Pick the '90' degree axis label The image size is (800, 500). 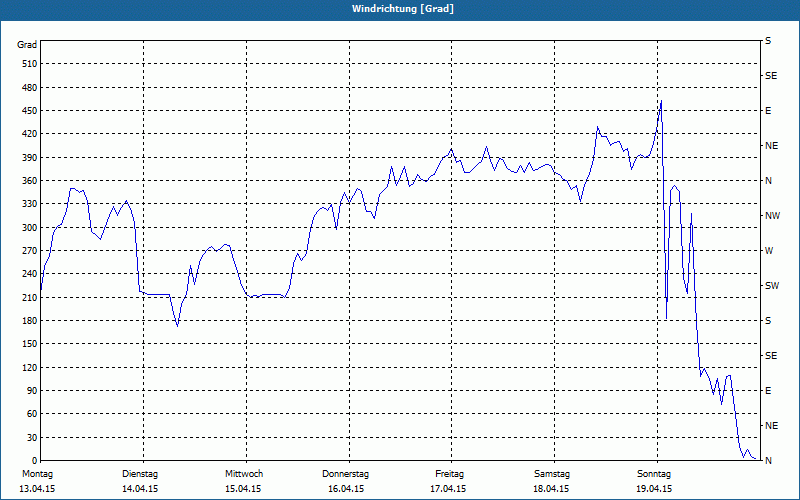click(32, 390)
